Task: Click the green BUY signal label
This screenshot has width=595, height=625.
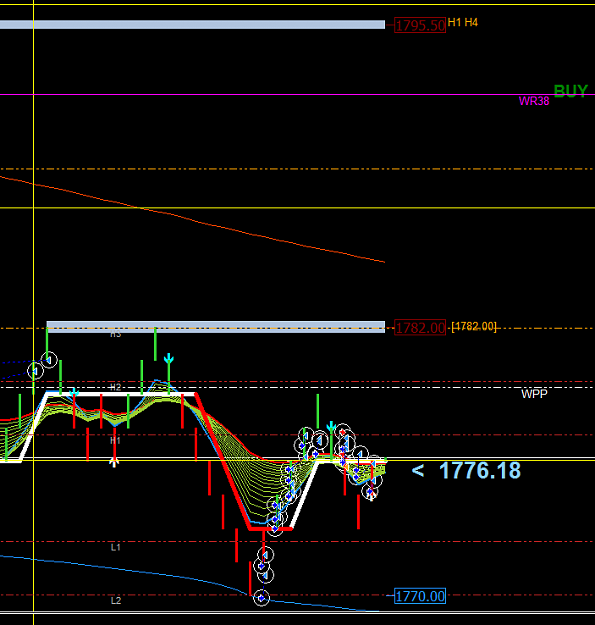Action: coord(571,90)
